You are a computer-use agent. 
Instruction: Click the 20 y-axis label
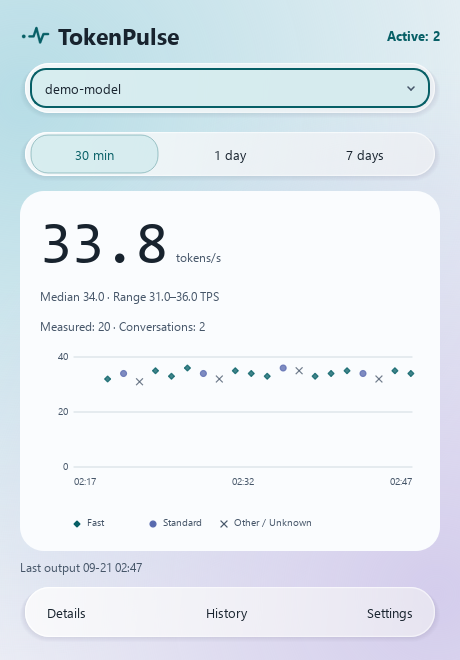click(63, 412)
